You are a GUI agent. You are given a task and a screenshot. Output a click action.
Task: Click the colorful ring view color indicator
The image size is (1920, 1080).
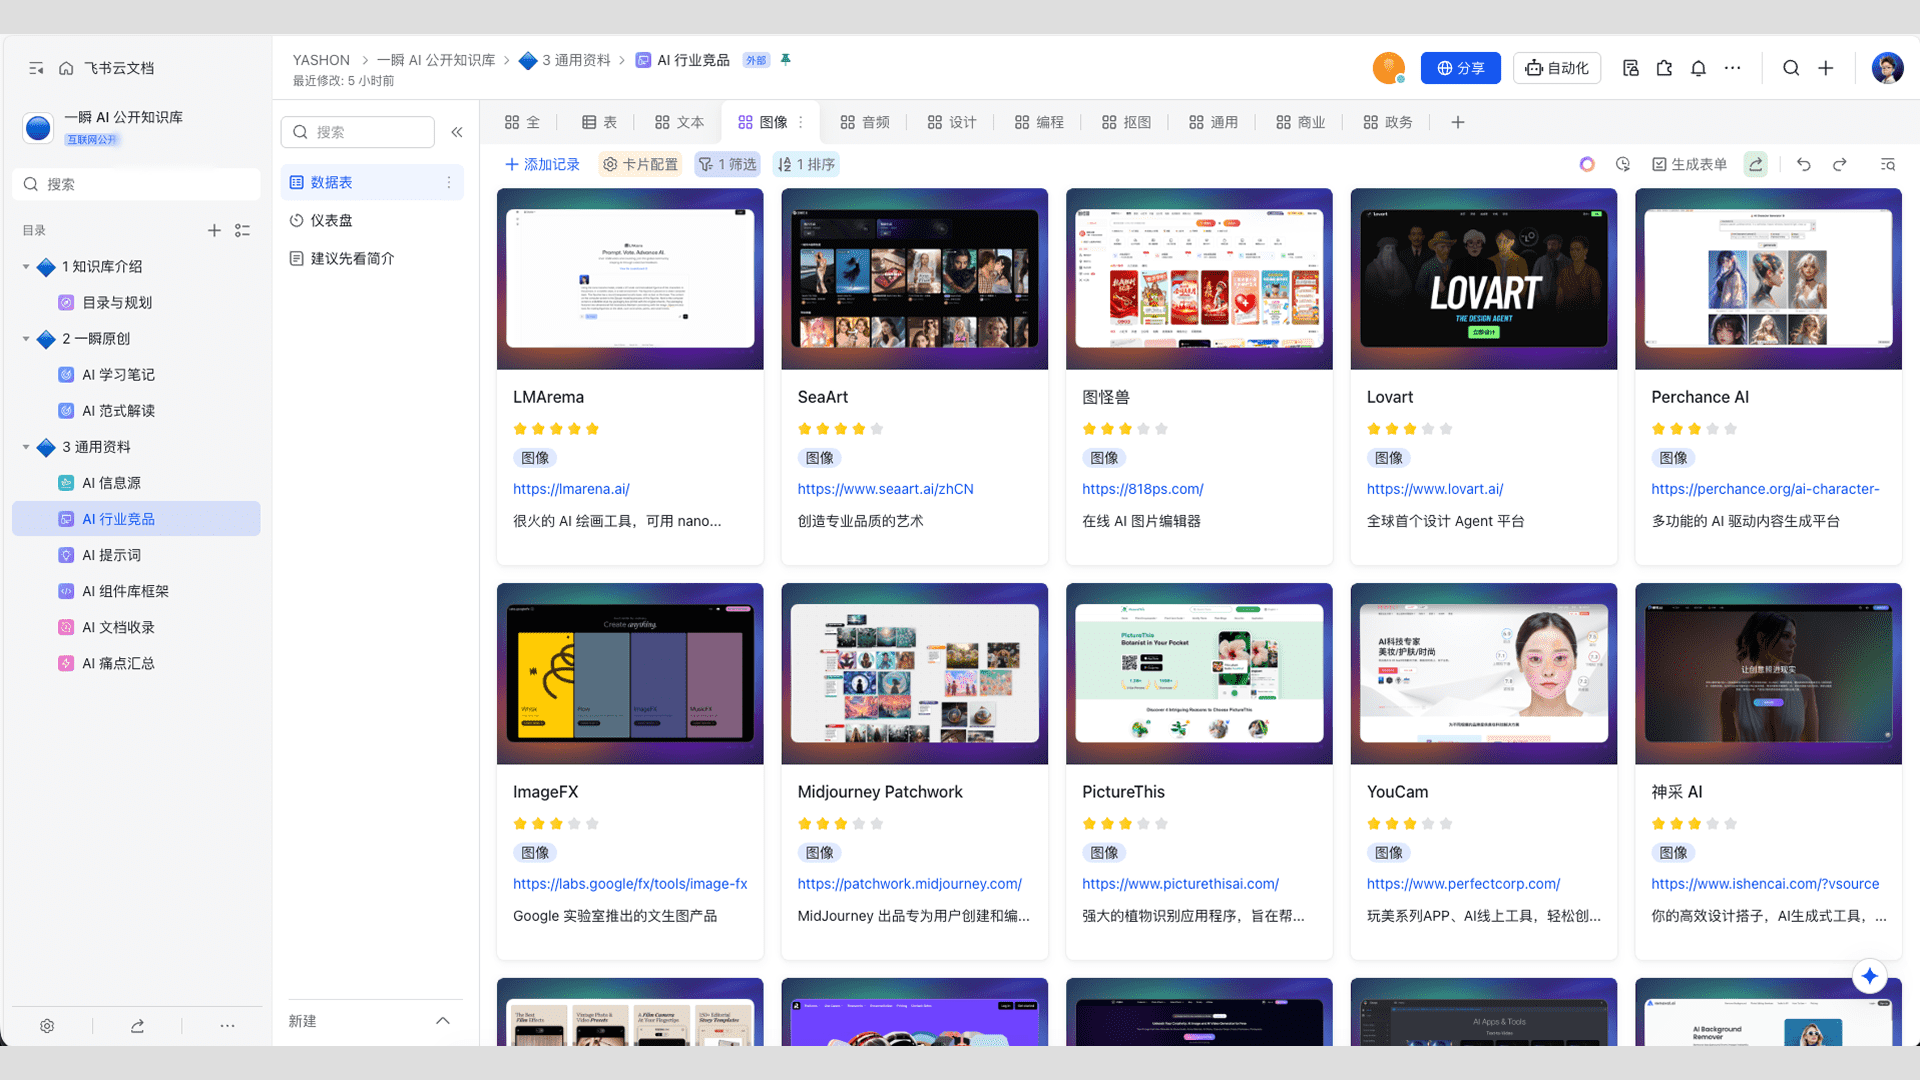point(1587,164)
